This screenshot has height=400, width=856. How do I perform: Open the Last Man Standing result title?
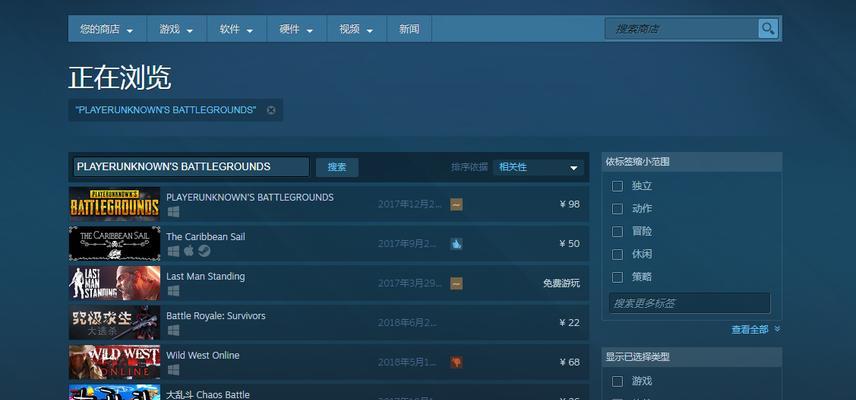click(x=205, y=276)
